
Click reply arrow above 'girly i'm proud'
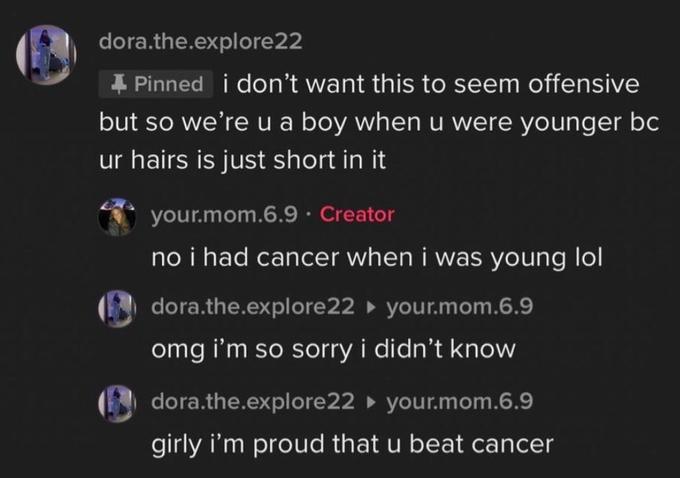pos(370,403)
